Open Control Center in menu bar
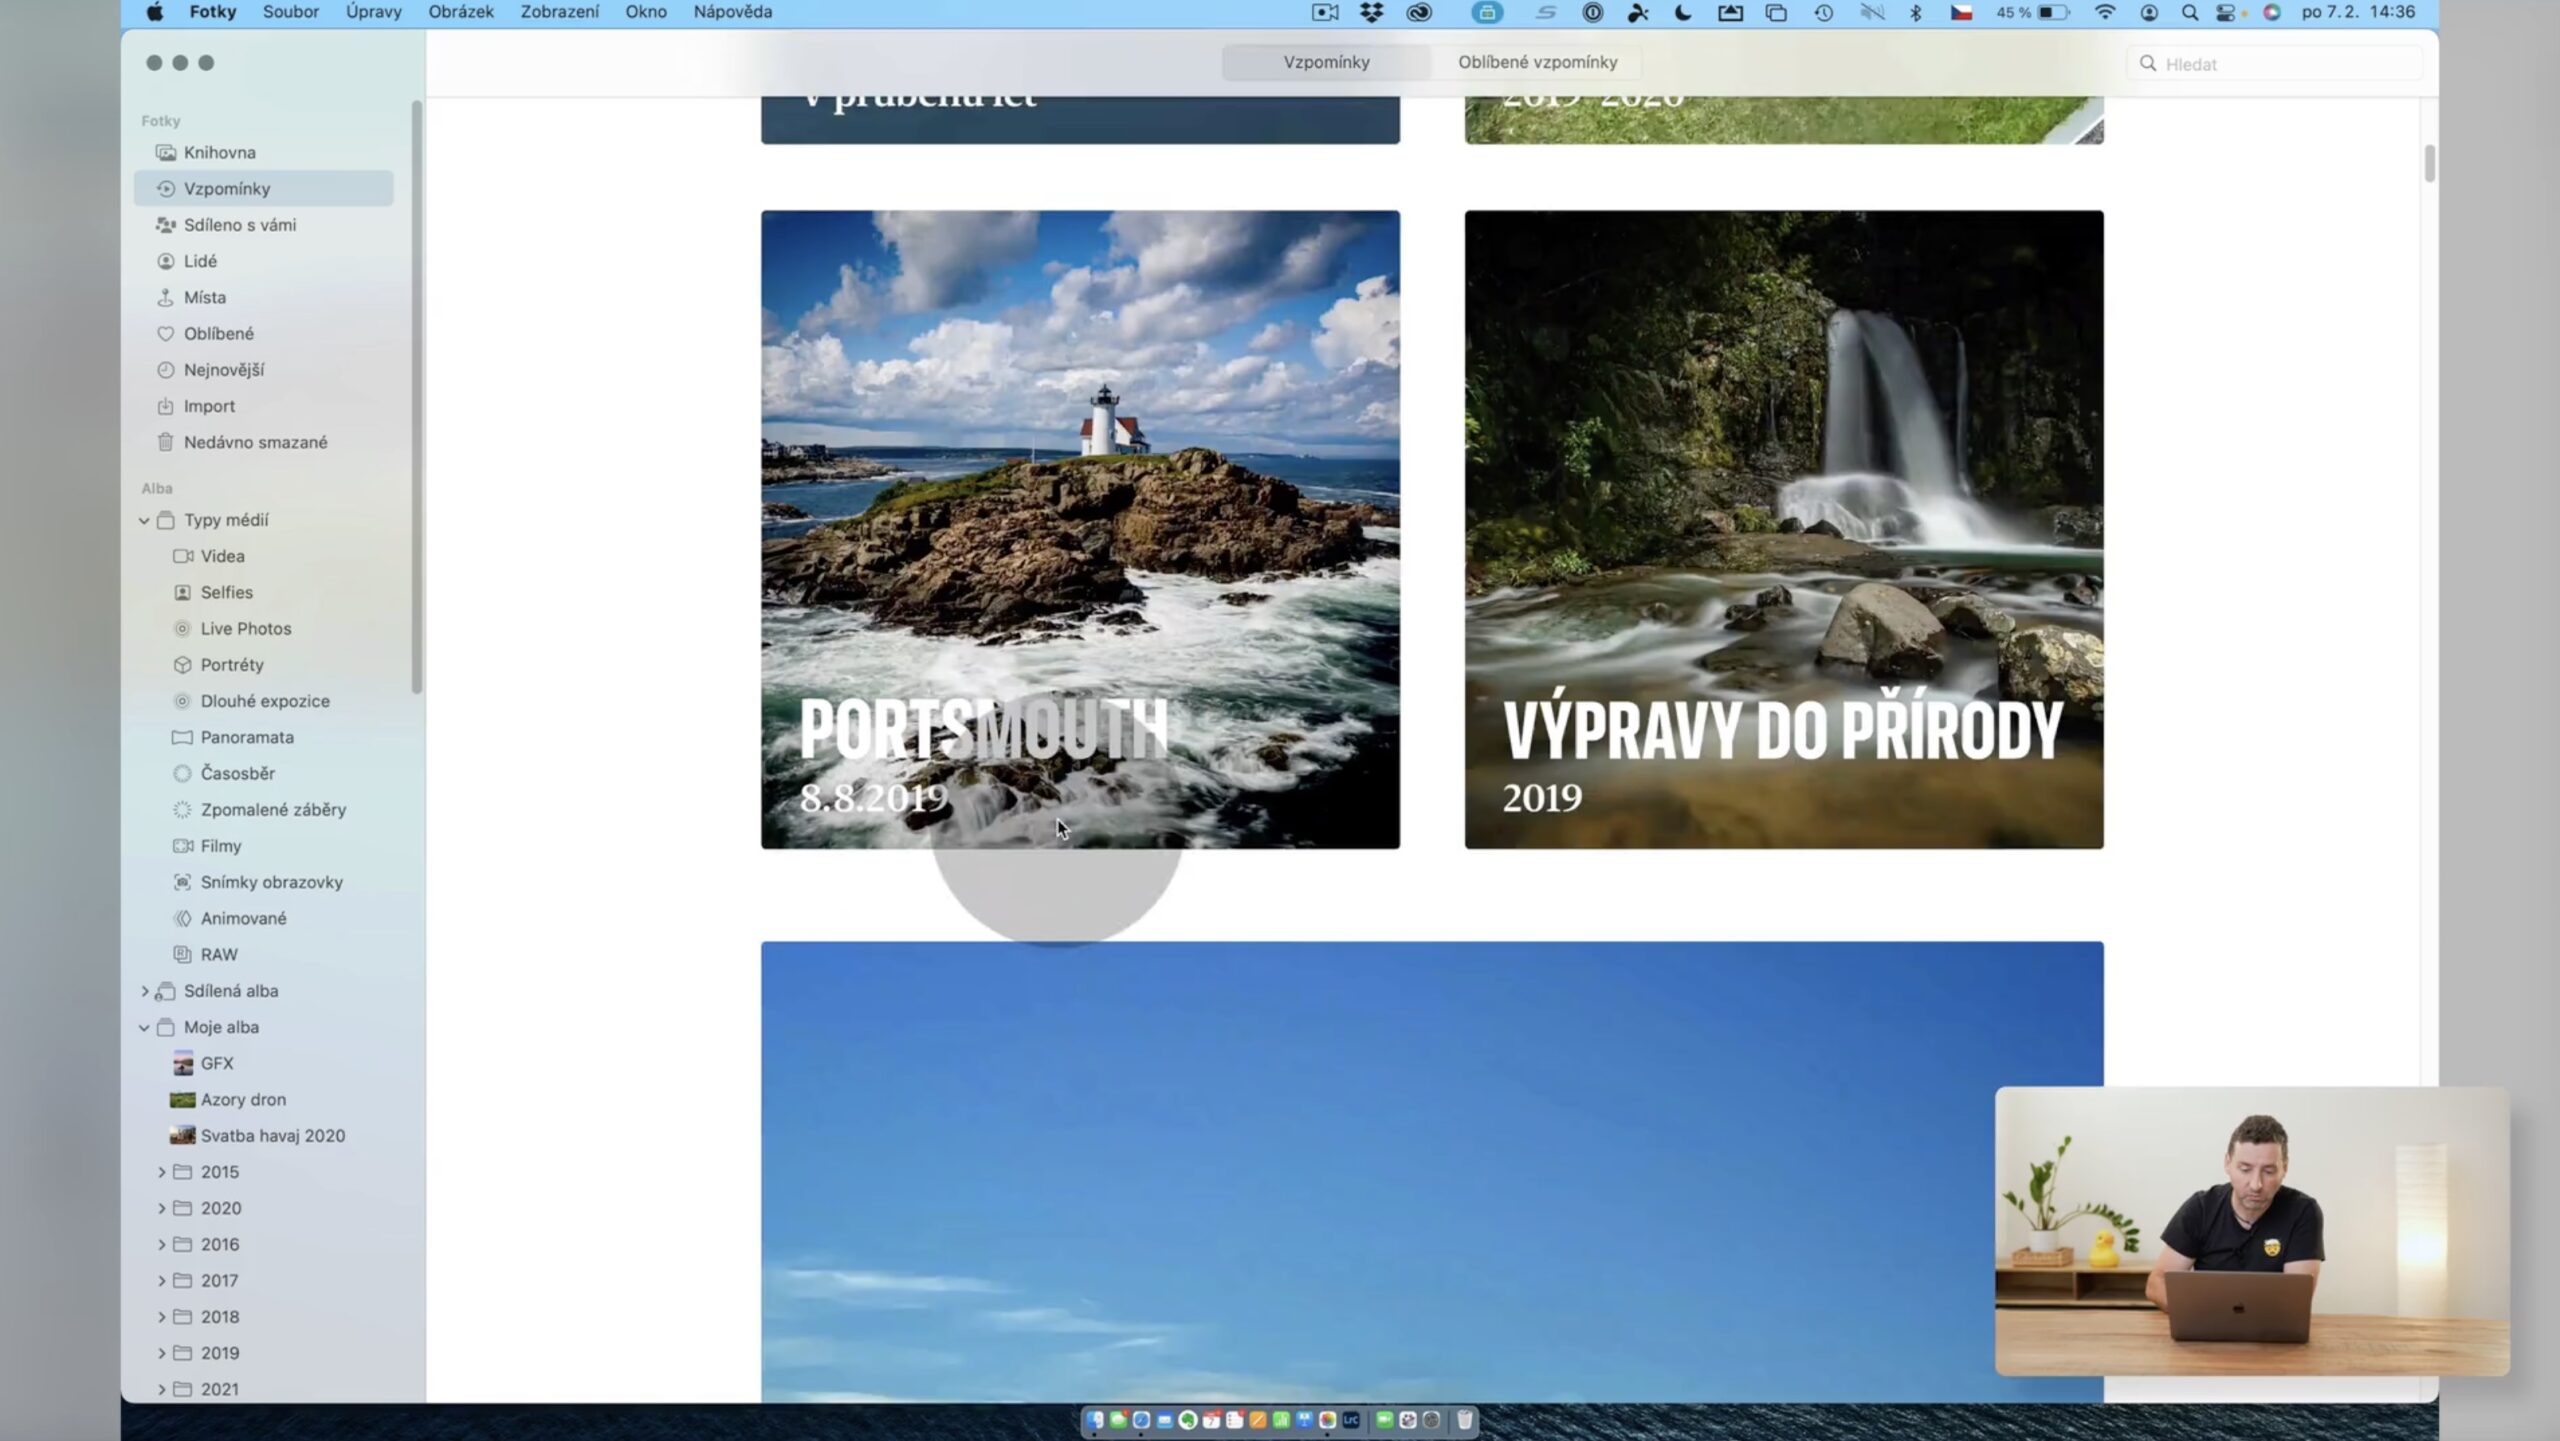Viewport: 2560px width, 1441px height. (x=2226, y=13)
